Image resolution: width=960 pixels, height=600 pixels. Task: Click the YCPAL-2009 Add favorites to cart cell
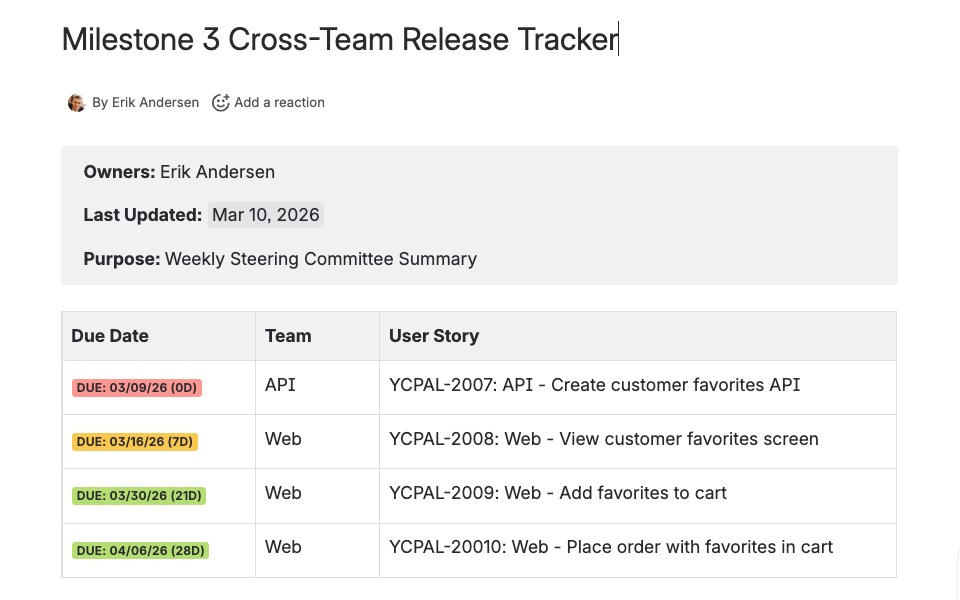point(557,493)
